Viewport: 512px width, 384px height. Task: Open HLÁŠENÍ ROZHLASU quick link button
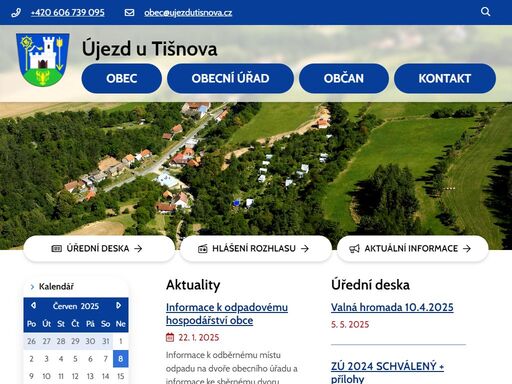pyautogui.click(x=256, y=248)
